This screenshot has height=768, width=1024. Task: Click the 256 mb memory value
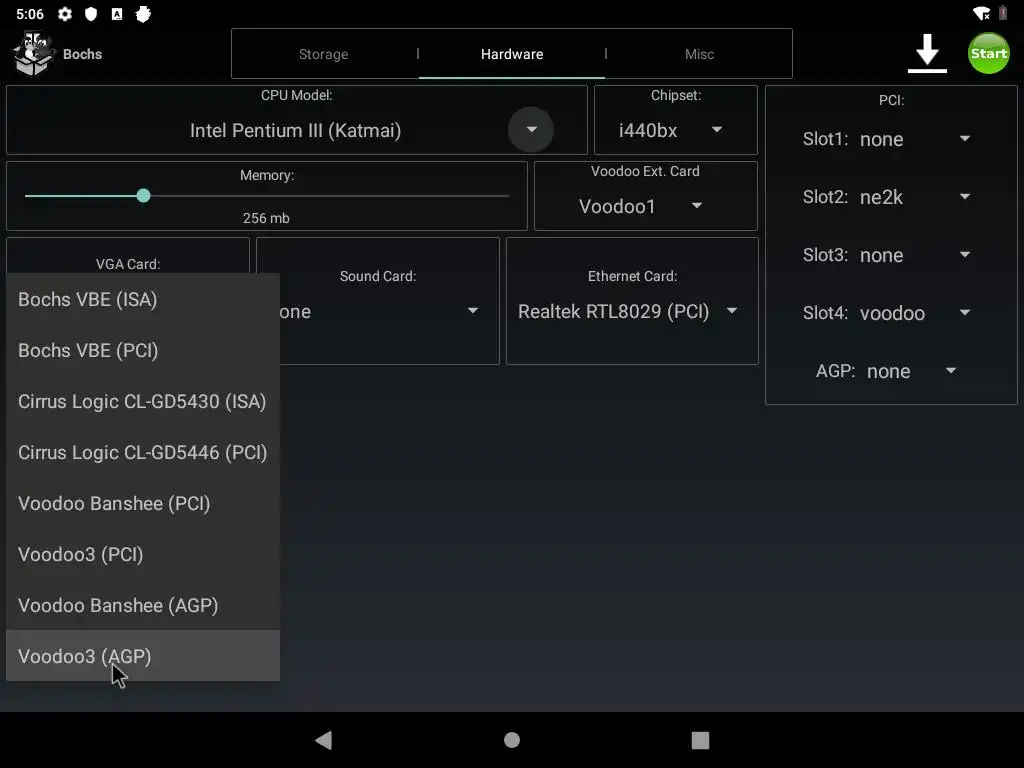point(266,218)
